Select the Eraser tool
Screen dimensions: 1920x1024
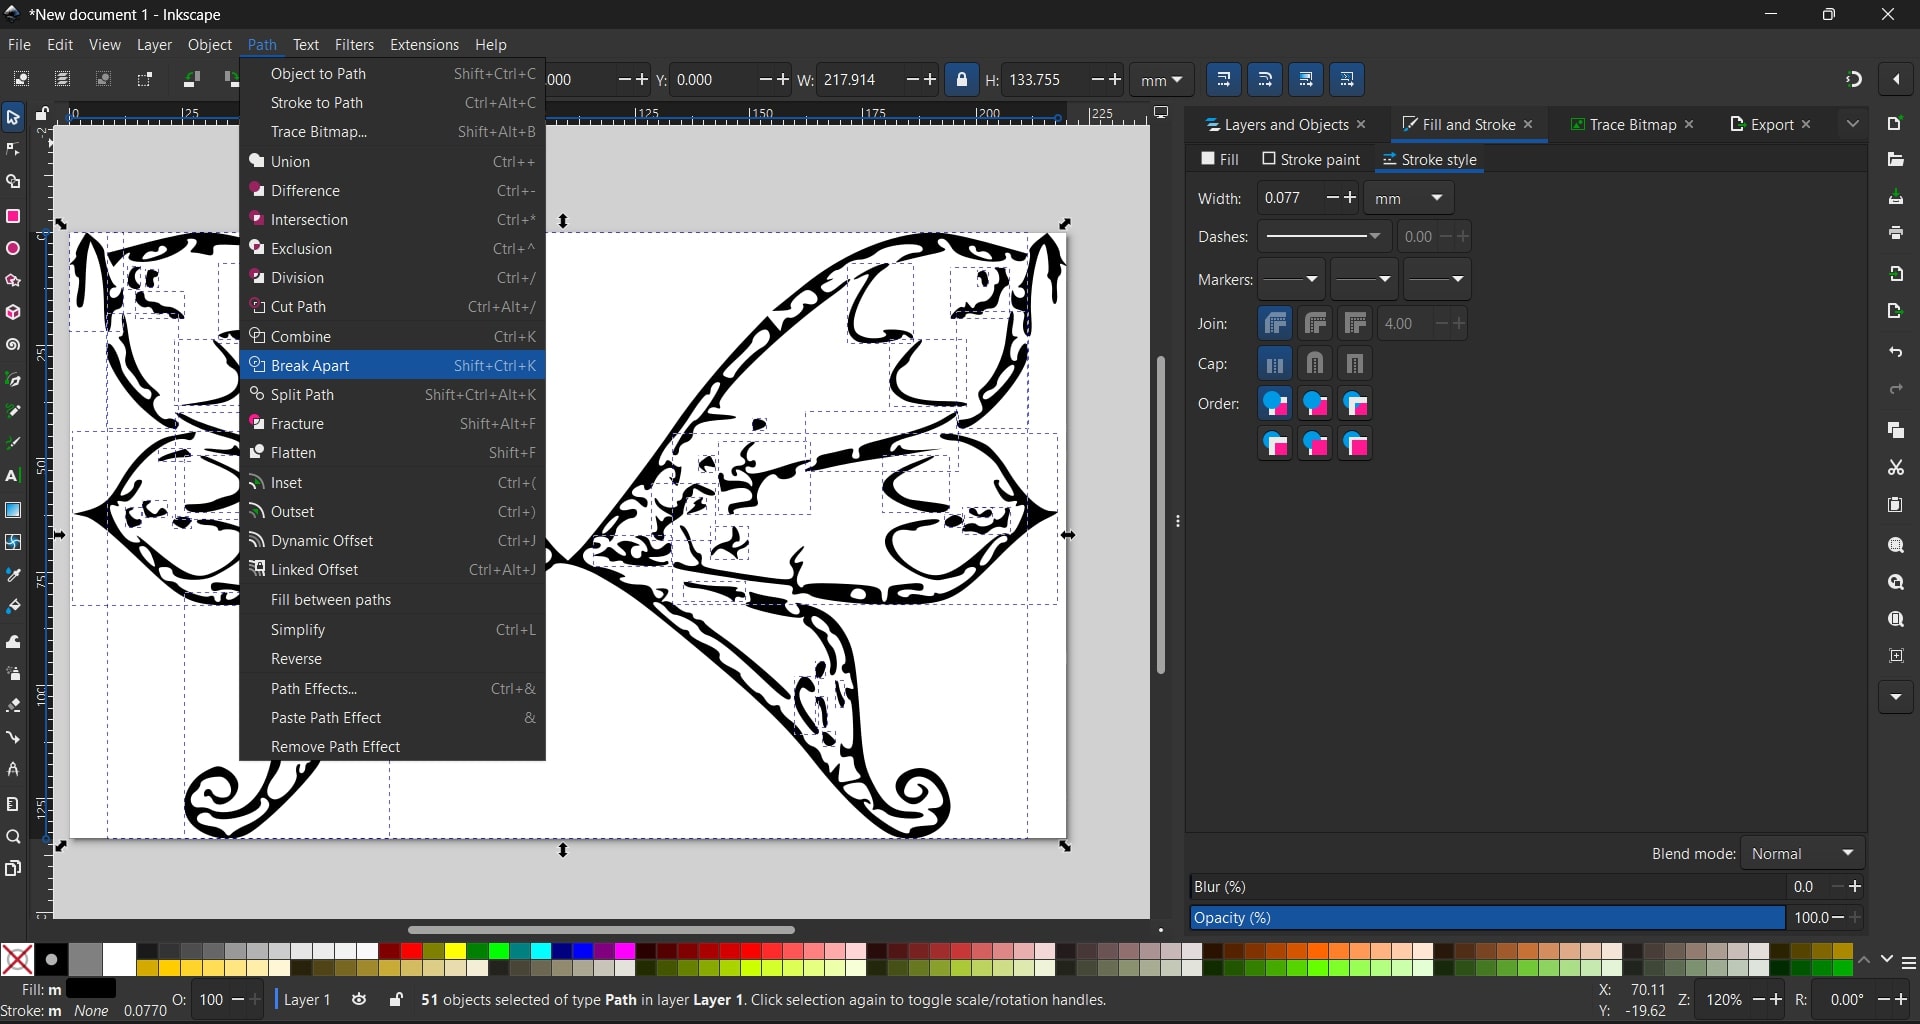point(13,706)
